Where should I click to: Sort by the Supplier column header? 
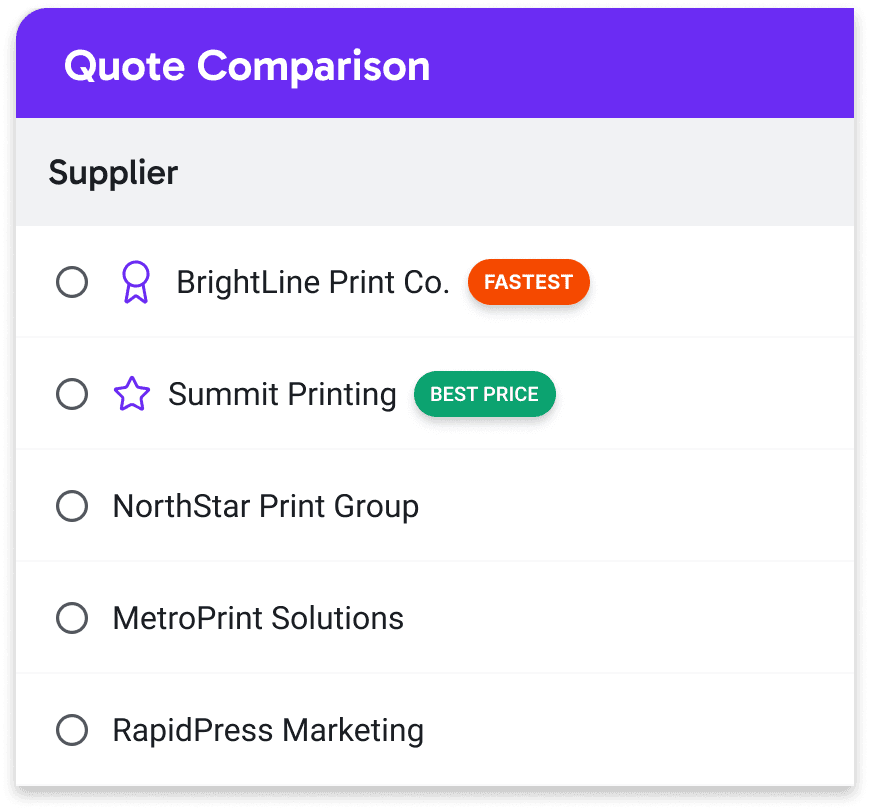(x=113, y=172)
